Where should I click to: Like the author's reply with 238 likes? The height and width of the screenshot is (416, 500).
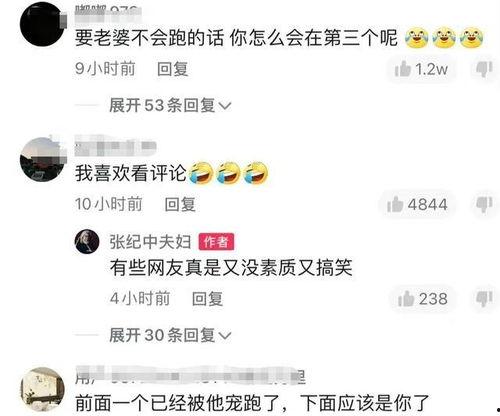(x=423, y=298)
